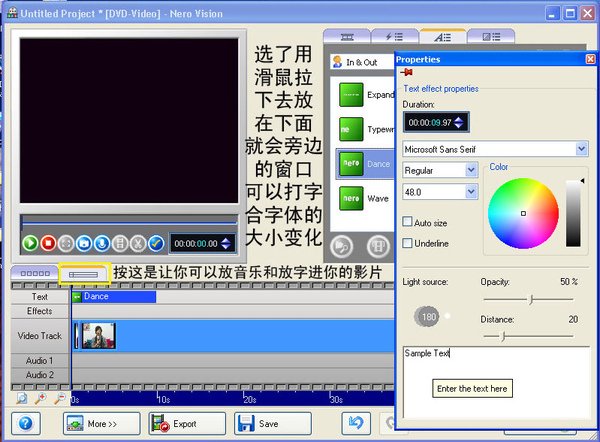The image size is (600, 442).
Task: Click the Opacity slider
Action: coord(528,300)
